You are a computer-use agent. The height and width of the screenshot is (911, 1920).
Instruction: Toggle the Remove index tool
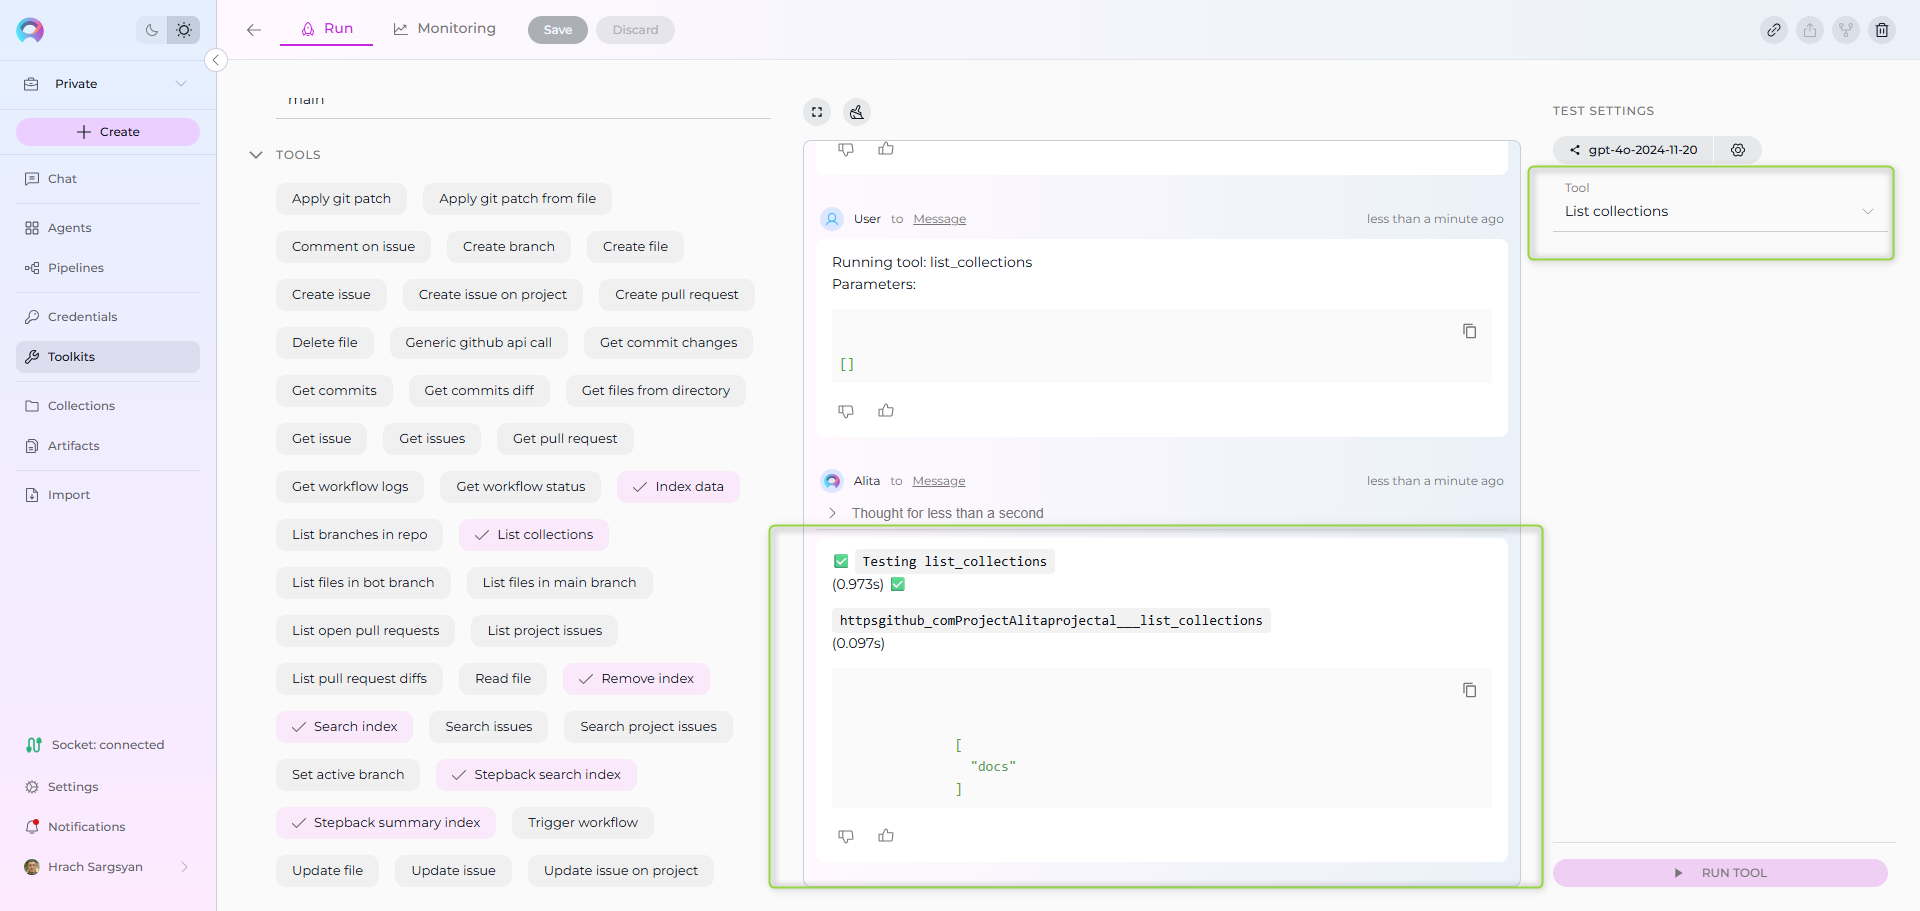[x=636, y=679]
